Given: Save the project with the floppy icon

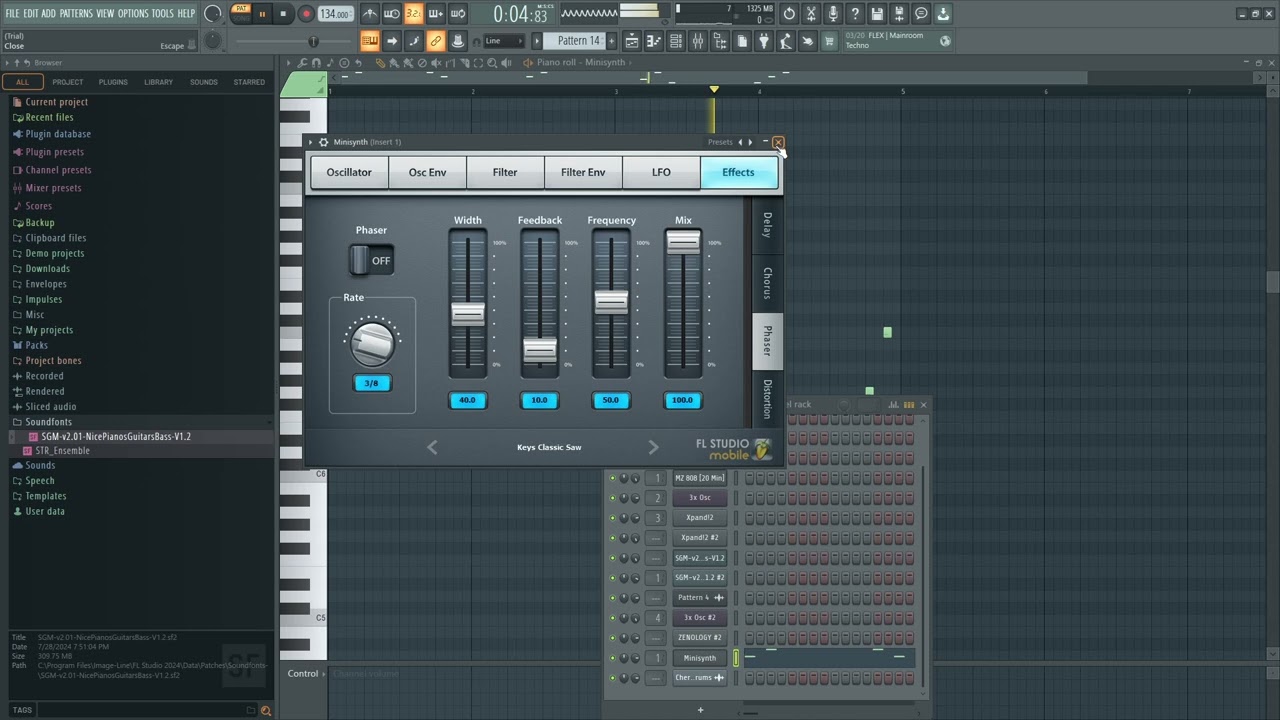Looking at the screenshot, I should coord(877,14).
